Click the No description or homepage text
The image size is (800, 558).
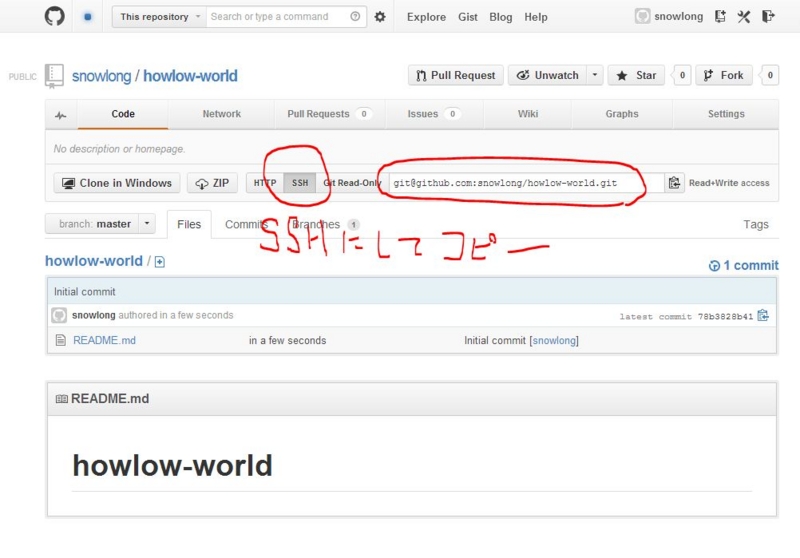point(119,149)
